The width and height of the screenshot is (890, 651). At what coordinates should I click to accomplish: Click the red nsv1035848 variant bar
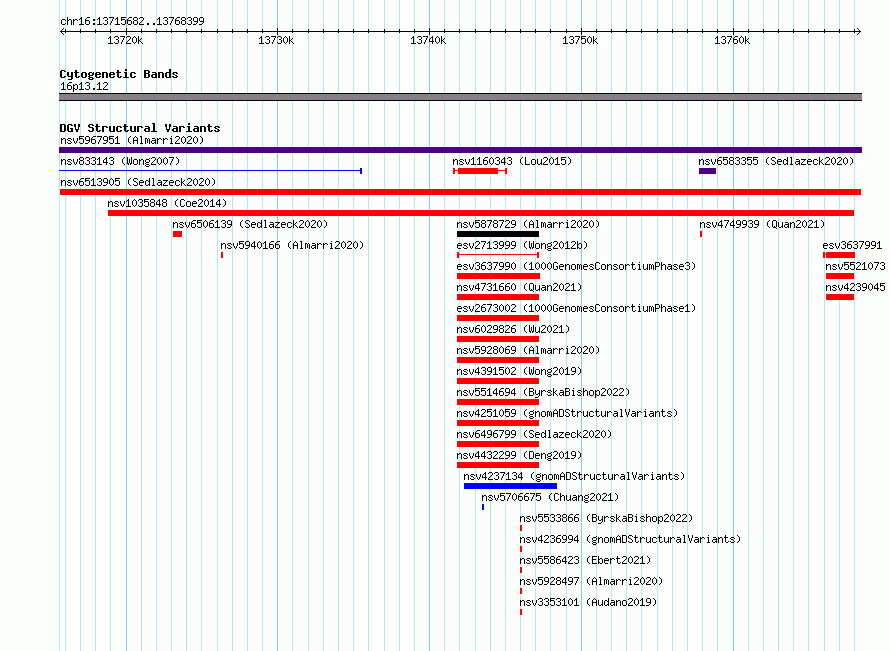tap(481, 213)
